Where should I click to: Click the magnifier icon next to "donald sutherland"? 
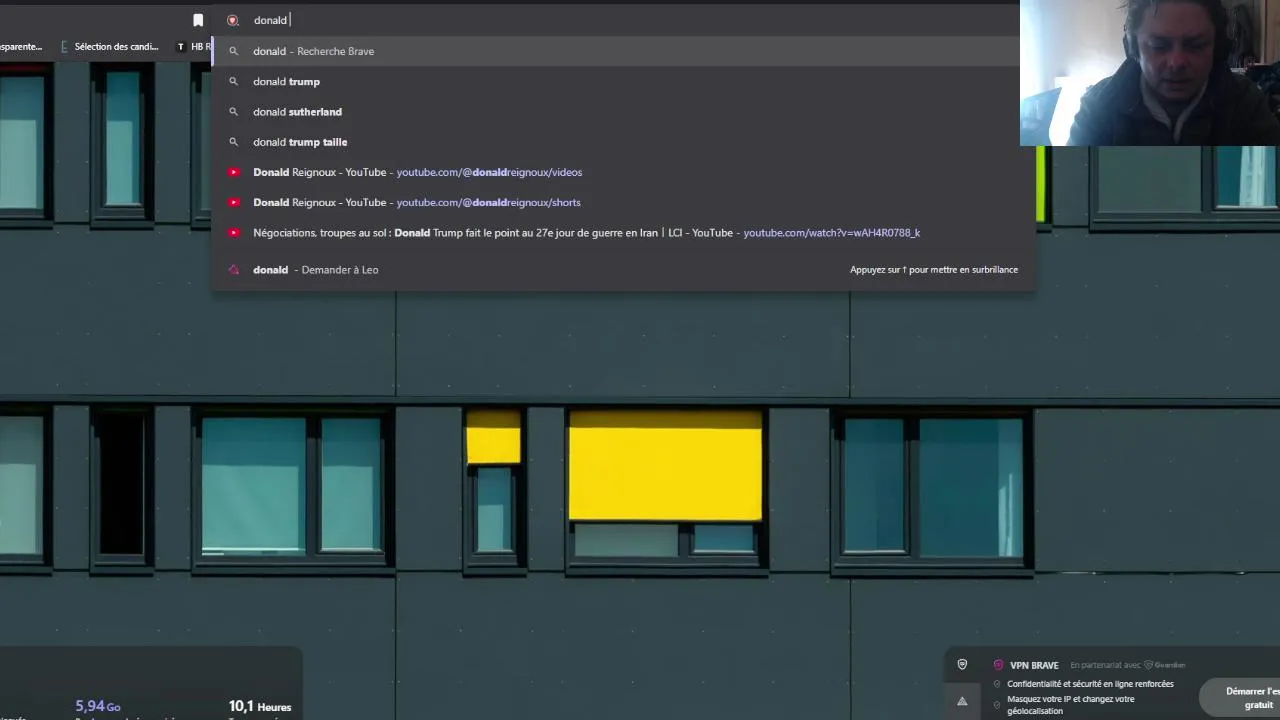tap(233, 112)
